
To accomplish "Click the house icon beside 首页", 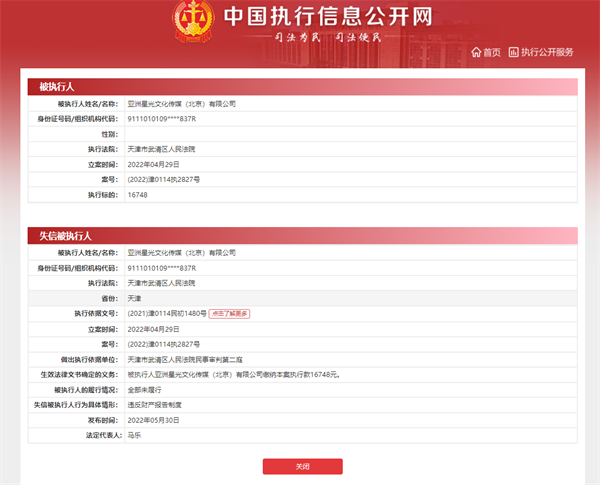I will pos(476,52).
